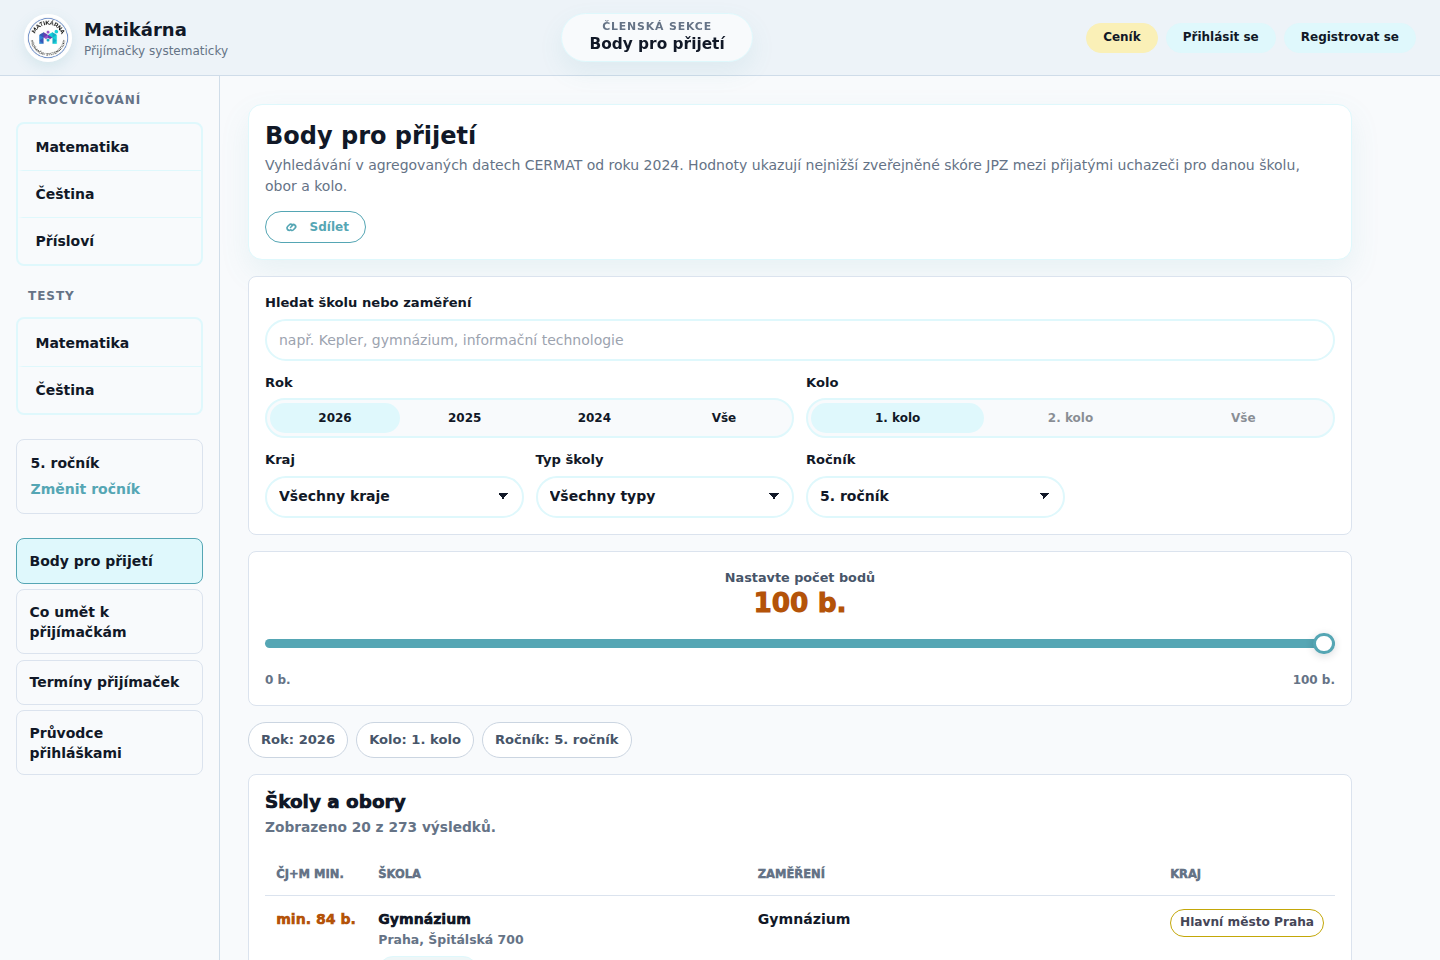Open Matematika under Procvičování
Screen dimensions: 1440x960
[109, 147]
